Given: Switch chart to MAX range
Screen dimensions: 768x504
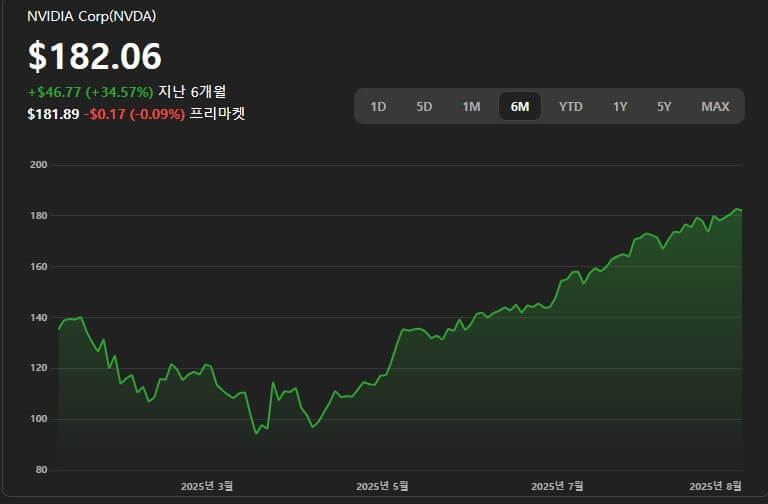Looking at the screenshot, I should (x=715, y=106).
